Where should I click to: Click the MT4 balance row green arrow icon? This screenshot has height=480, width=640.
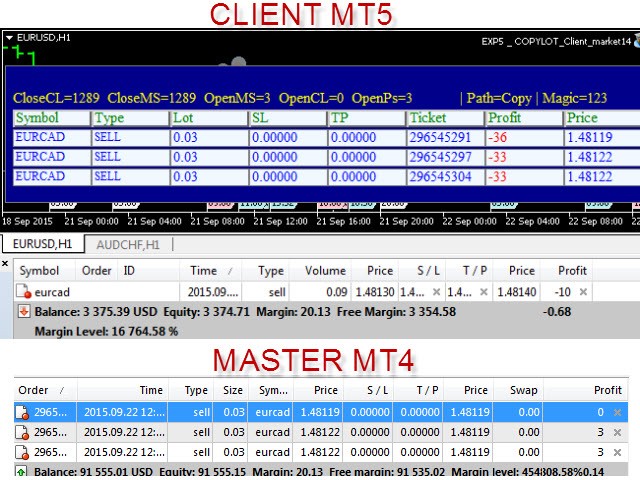pos(21,472)
